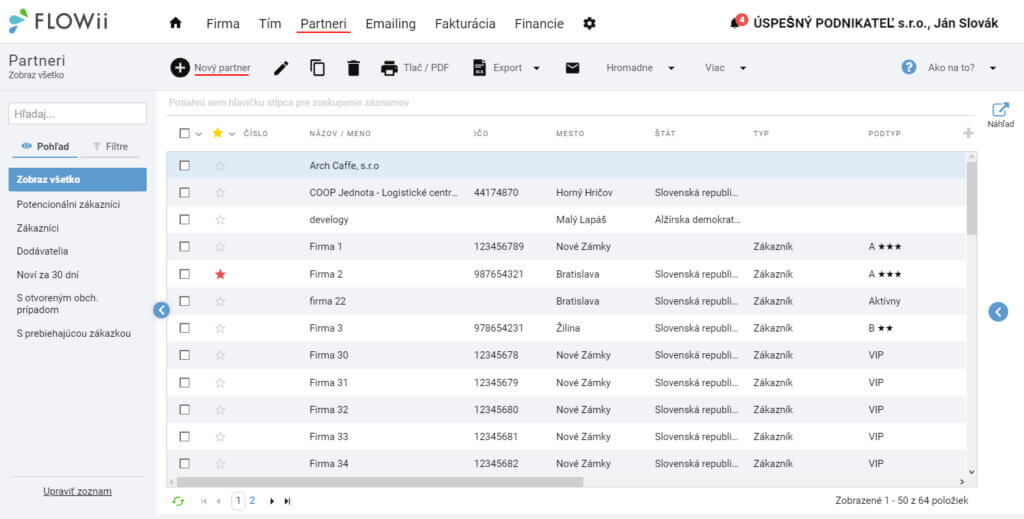Screen dimensions: 1024x519
Task: Open the Hromadne dropdown
Action: click(640, 68)
